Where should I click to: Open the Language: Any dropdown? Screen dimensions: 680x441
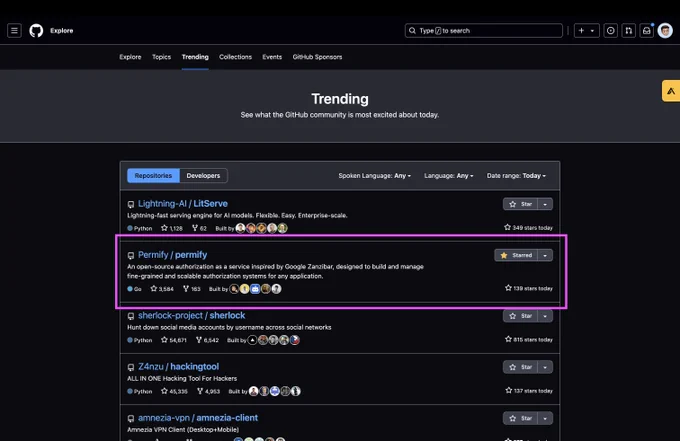[x=449, y=176]
